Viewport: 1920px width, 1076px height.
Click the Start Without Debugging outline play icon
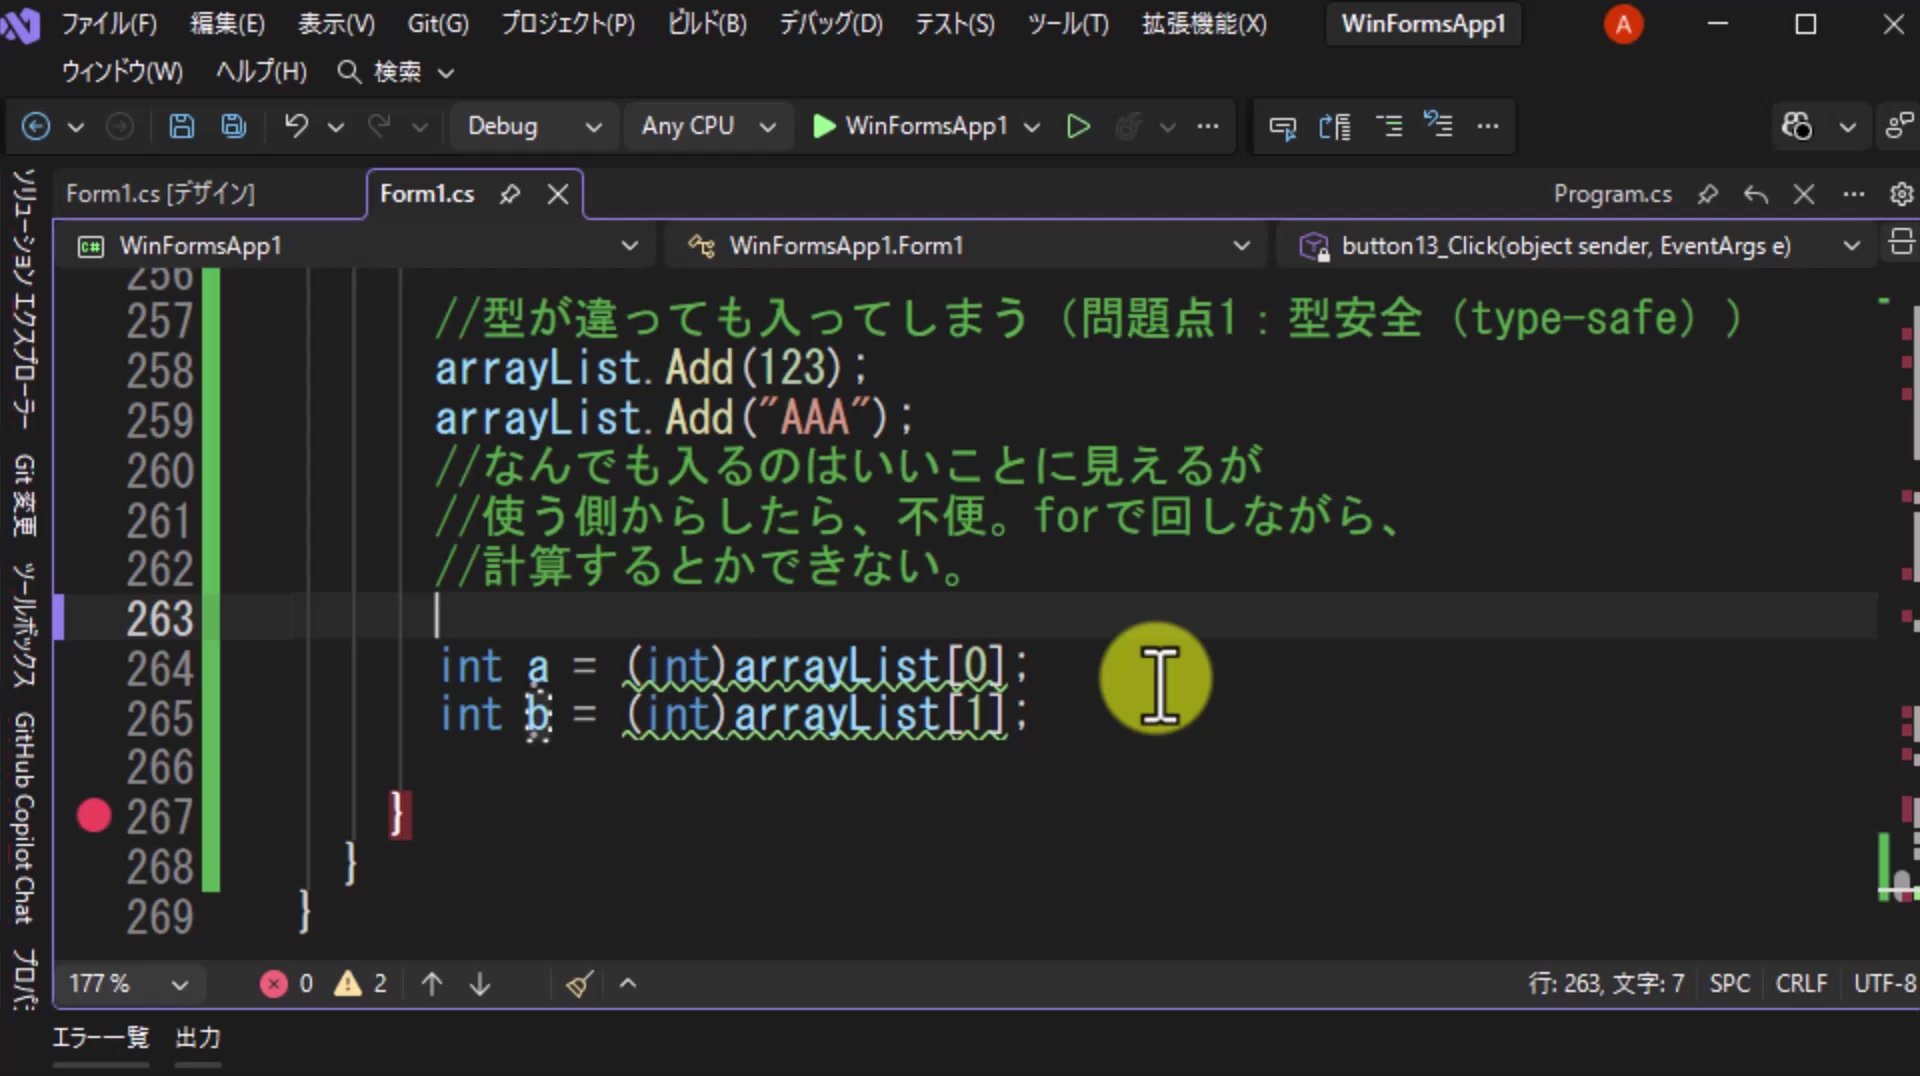click(1078, 126)
